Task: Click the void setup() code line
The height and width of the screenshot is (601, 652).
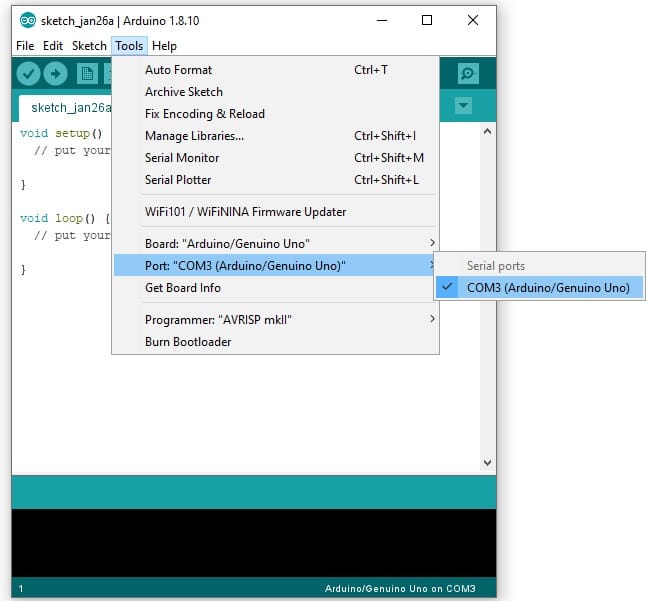Action: click(61, 133)
